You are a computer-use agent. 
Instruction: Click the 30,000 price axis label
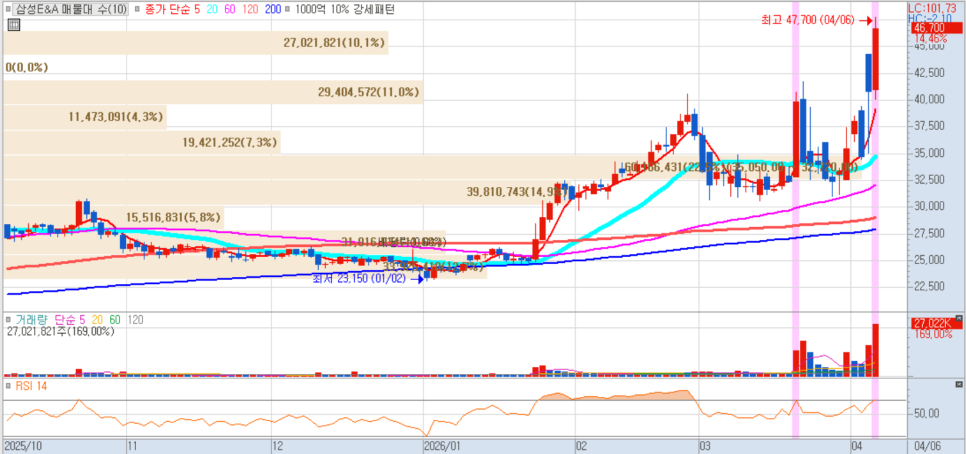tap(928, 206)
